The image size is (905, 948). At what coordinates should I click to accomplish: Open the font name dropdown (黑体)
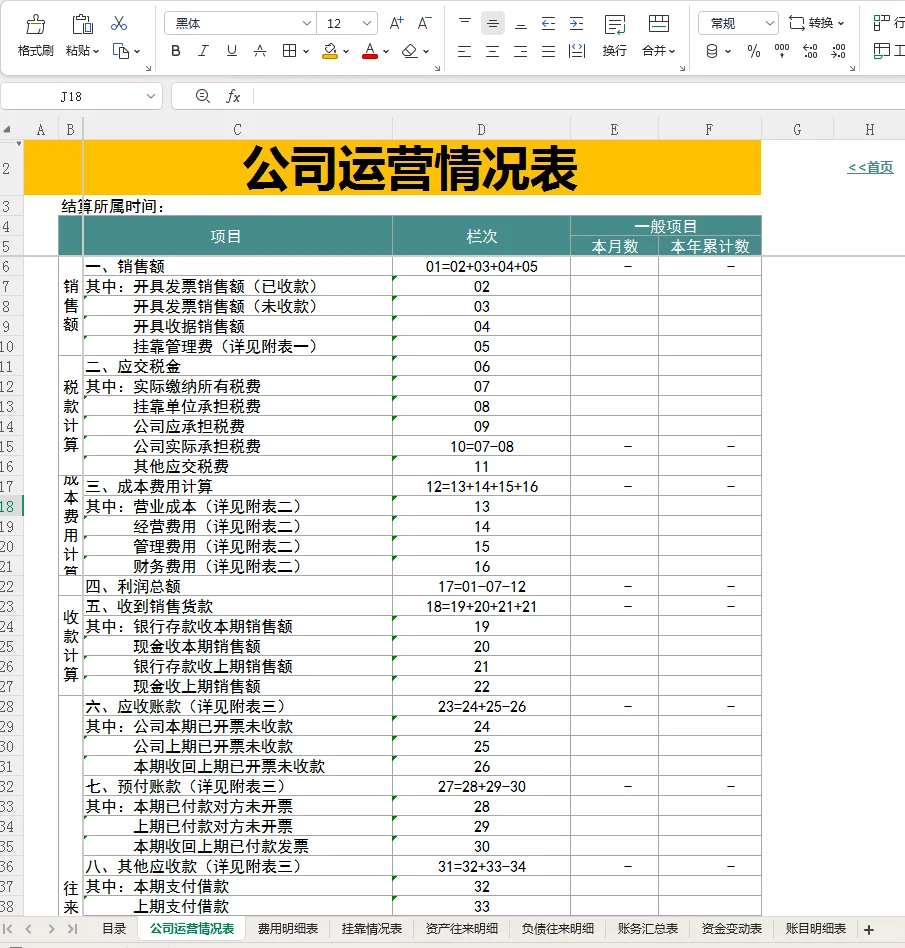coord(307,24)
